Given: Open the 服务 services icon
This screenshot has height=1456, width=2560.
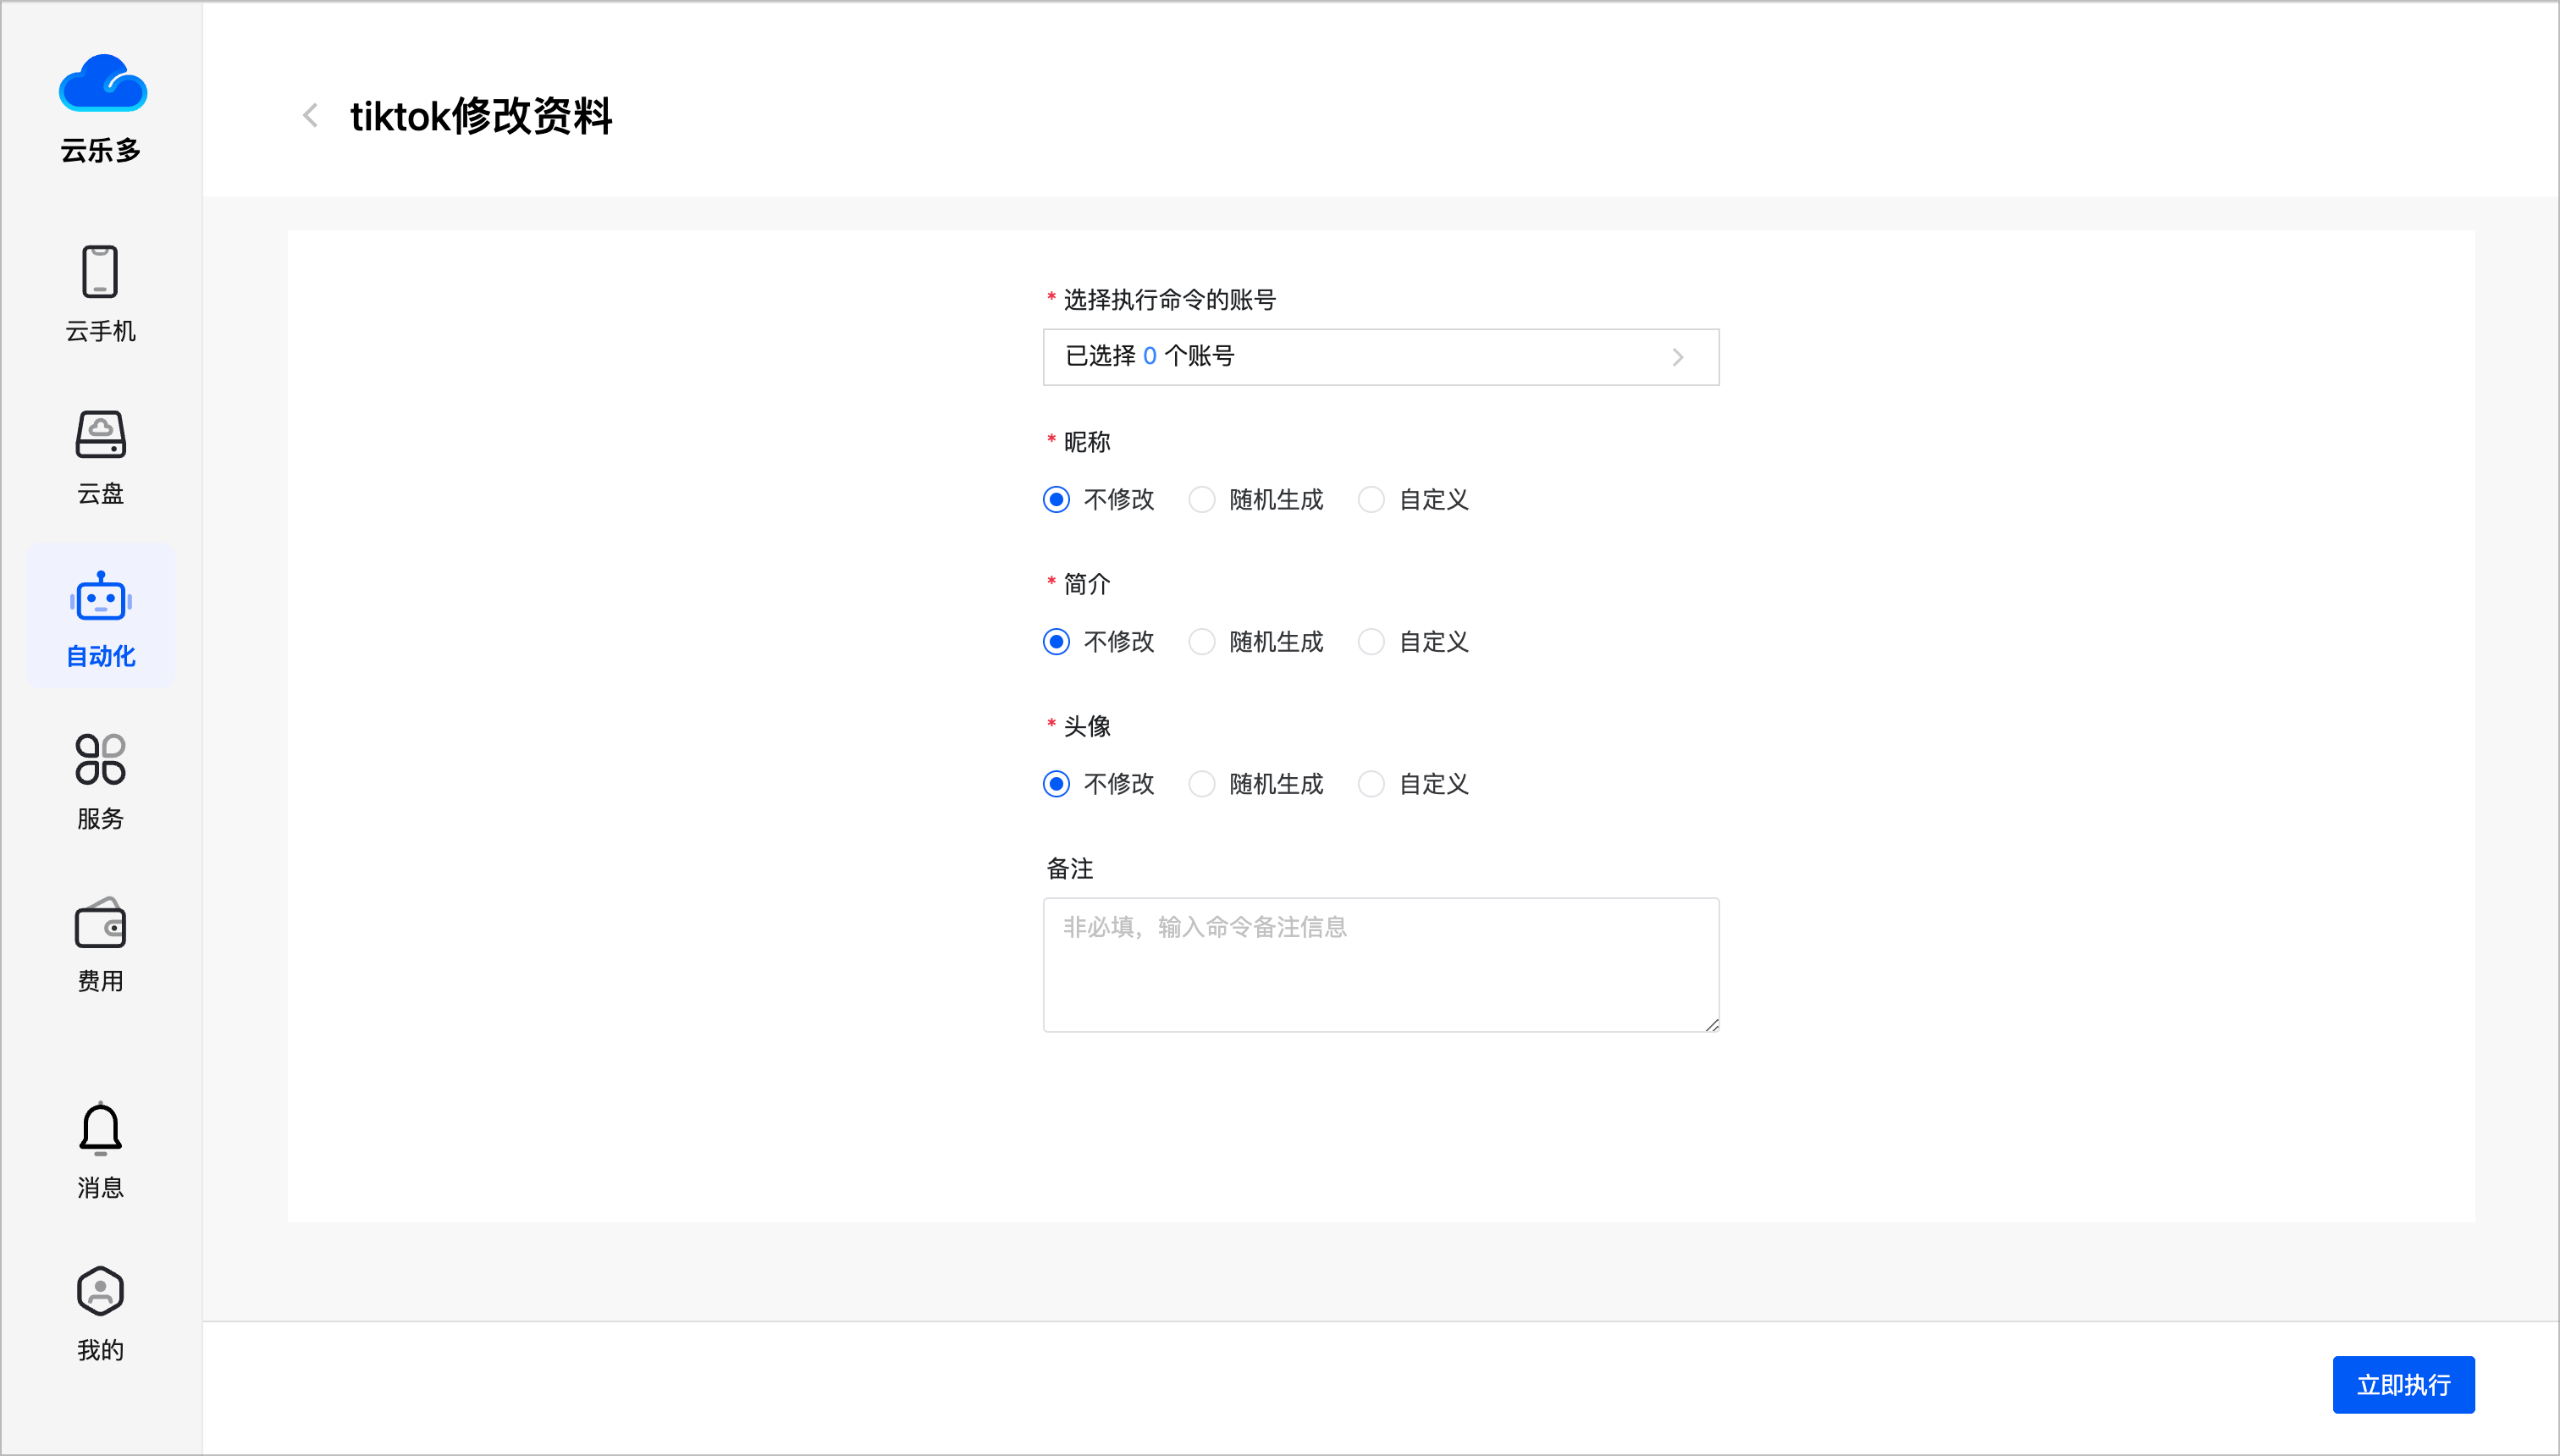Looking at the screenshot, I should point(100,760).
